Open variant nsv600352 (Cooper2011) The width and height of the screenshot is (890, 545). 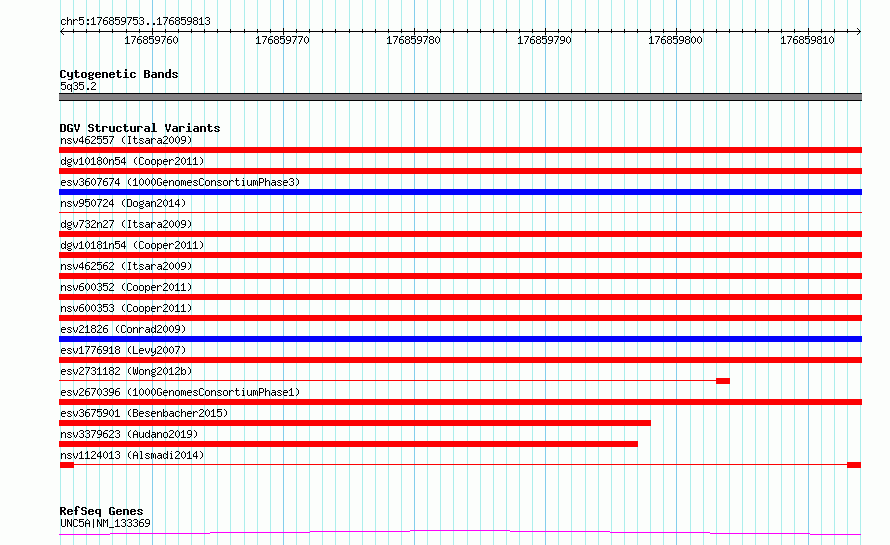[126, 287]
